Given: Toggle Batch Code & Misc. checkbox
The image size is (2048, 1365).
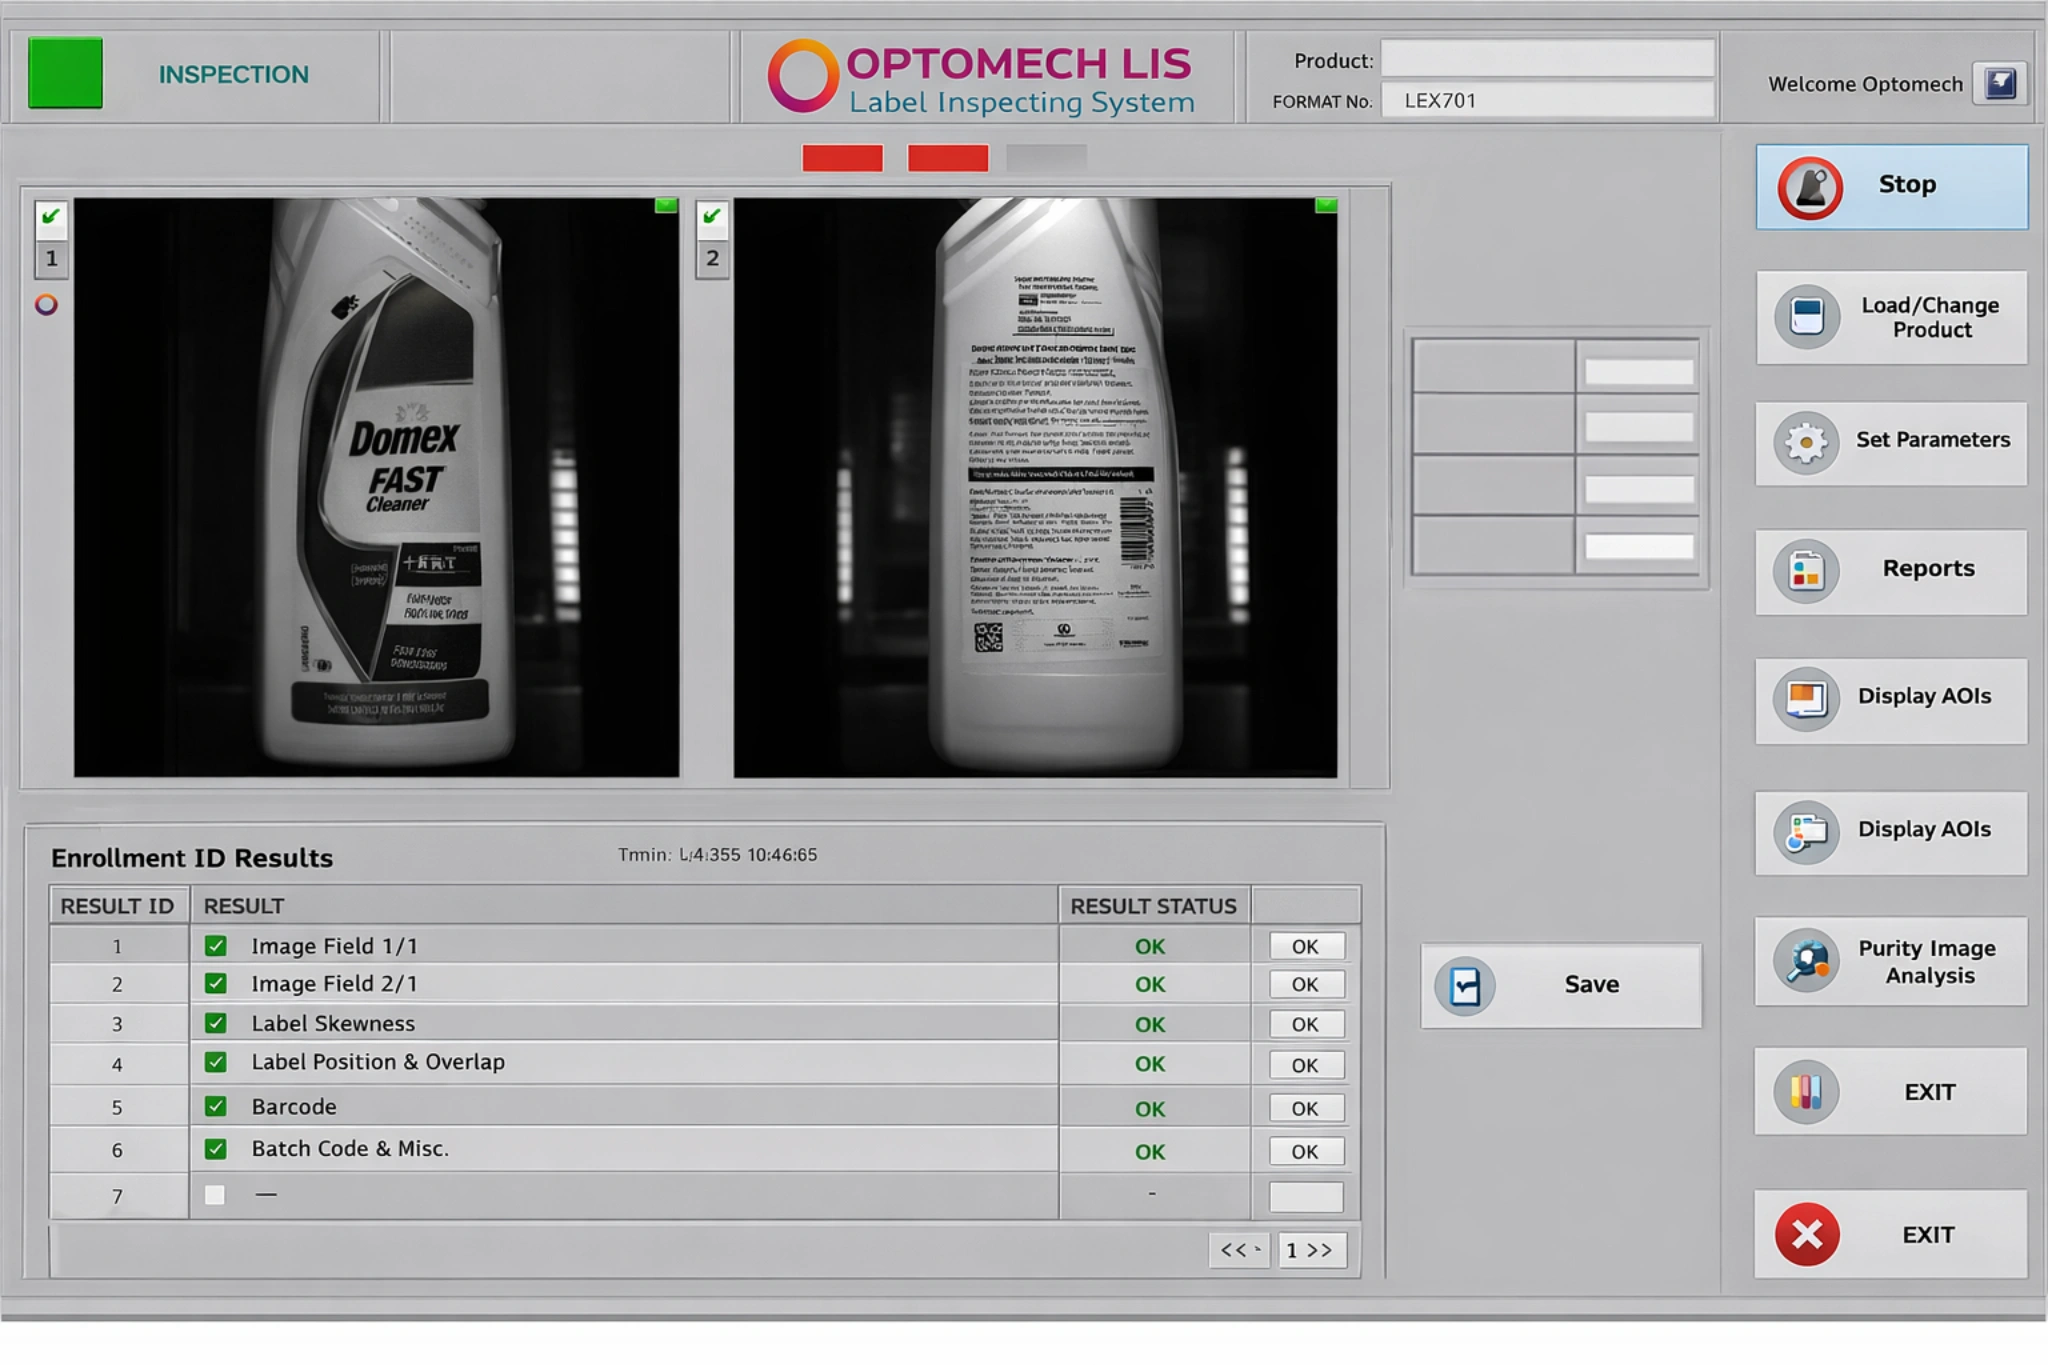Looking at the screenshot, I should pyautogui.click(x=215, y=1149).
